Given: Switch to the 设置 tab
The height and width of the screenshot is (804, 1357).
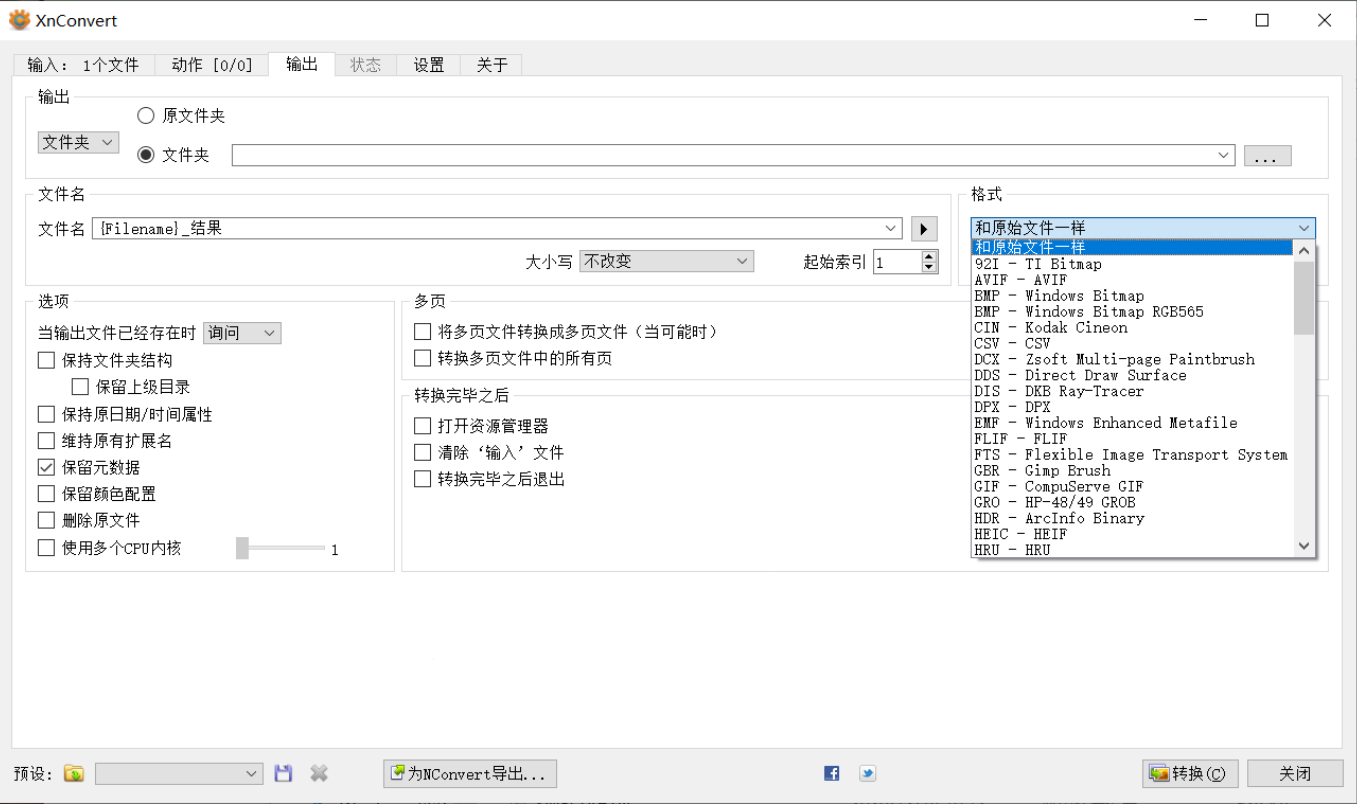Looking at the screenshot, I should [428, 64].
